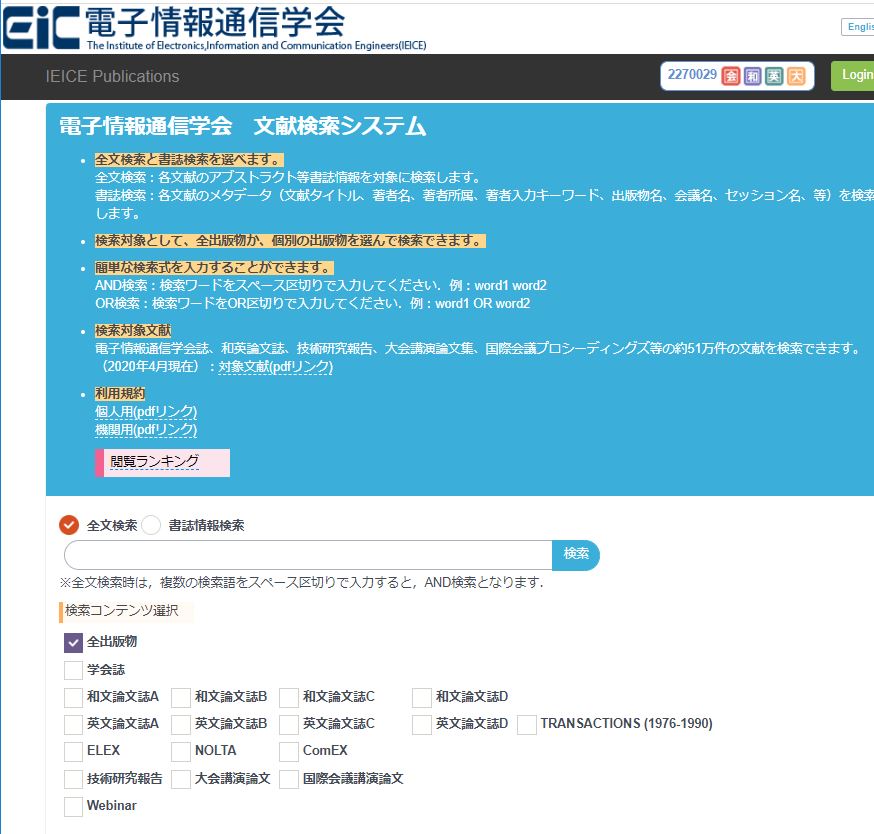Viewport: 874px width, 834px height.
Task: Switch language with the English button
Action: point(858,27)
